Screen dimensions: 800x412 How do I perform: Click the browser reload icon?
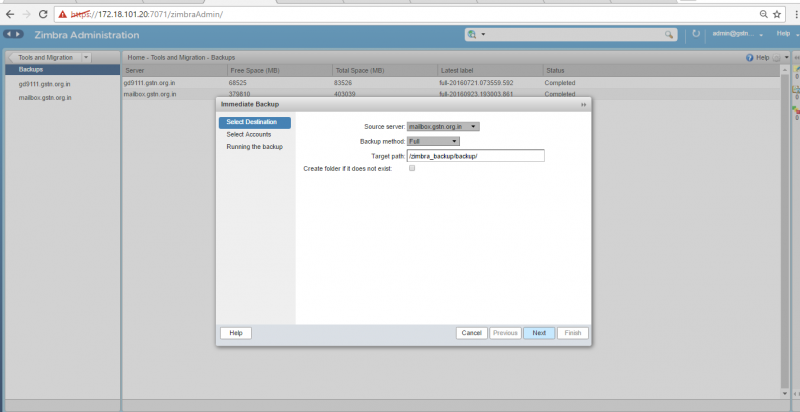(43, 14)
